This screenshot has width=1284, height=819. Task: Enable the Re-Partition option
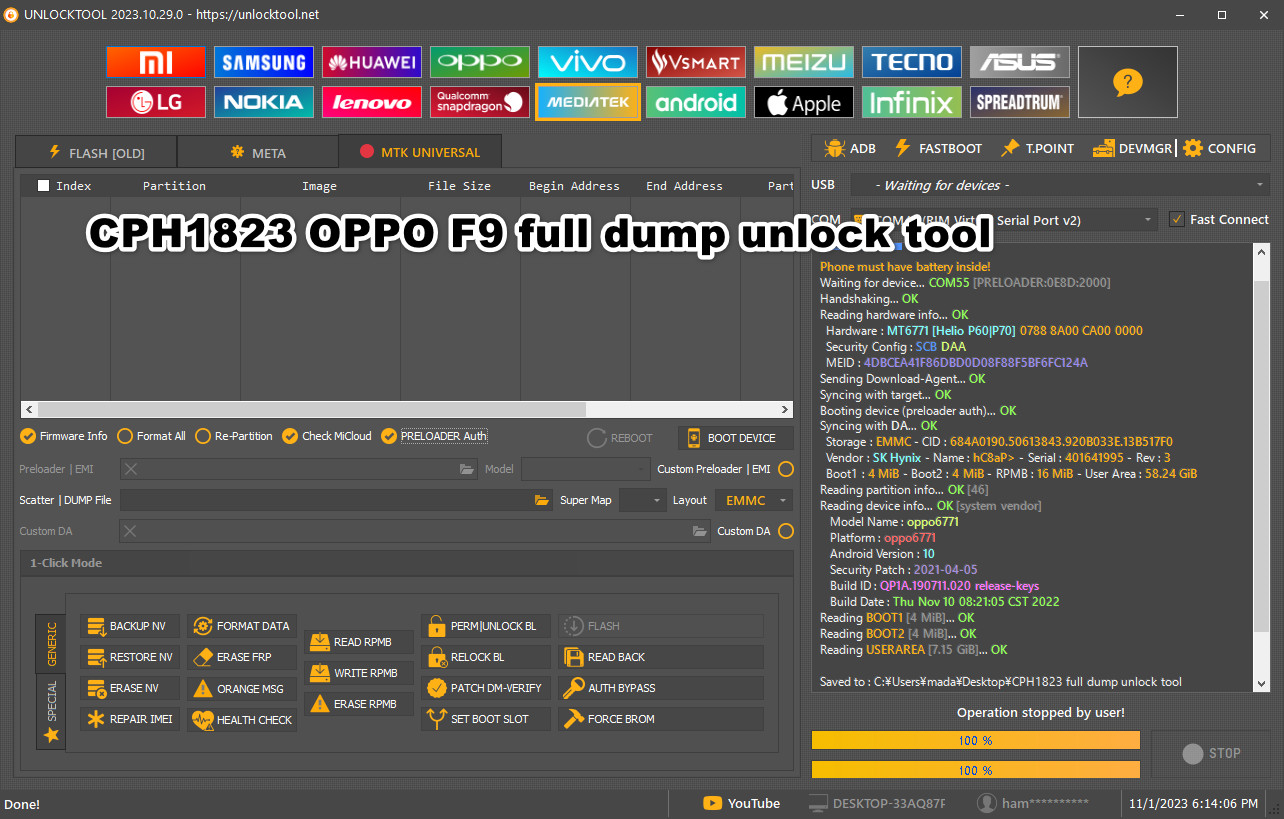tap(234, 436)
